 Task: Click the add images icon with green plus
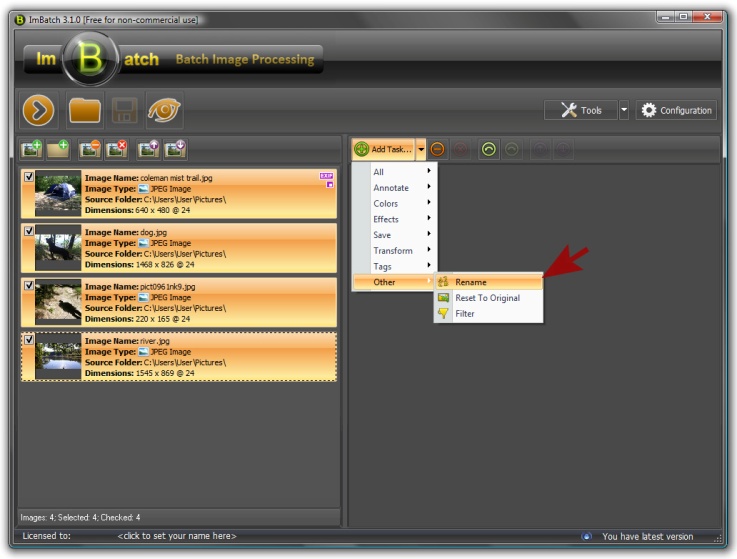coord(33,149)
